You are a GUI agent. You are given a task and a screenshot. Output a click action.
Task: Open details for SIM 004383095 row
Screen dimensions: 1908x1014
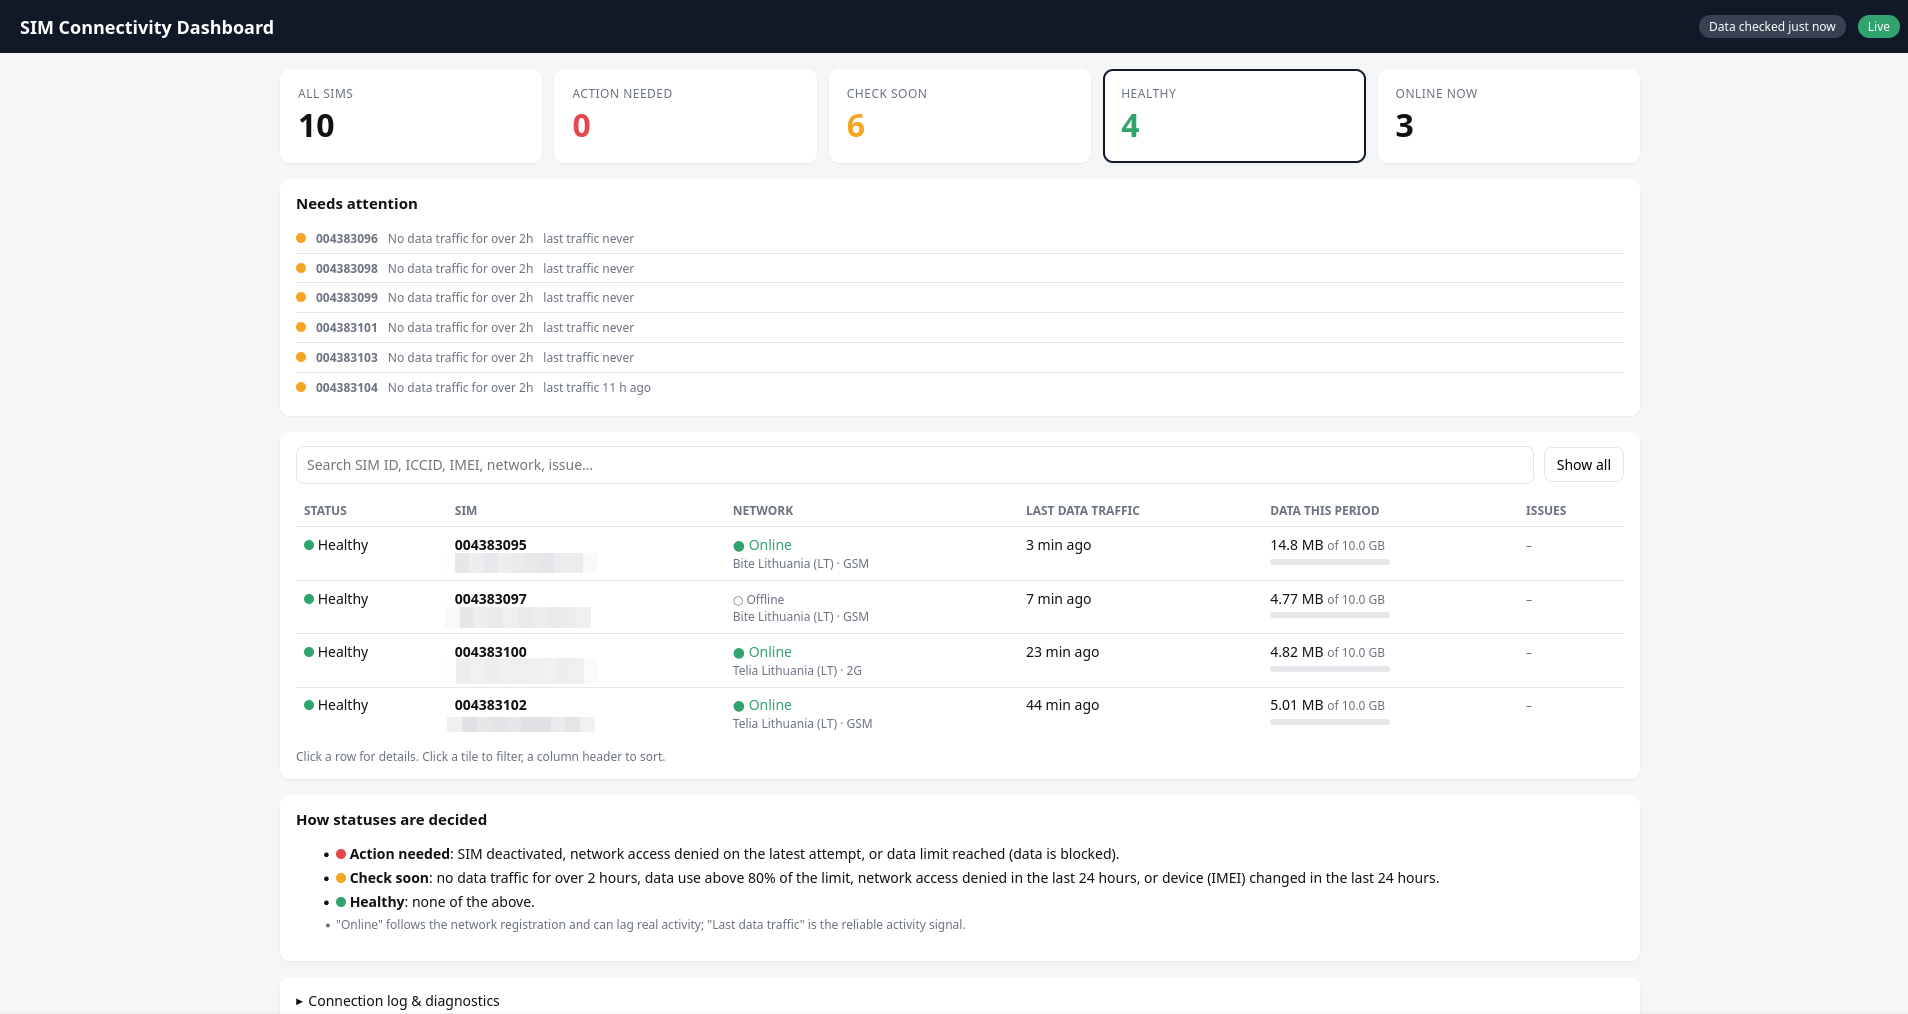coord(960,554)
